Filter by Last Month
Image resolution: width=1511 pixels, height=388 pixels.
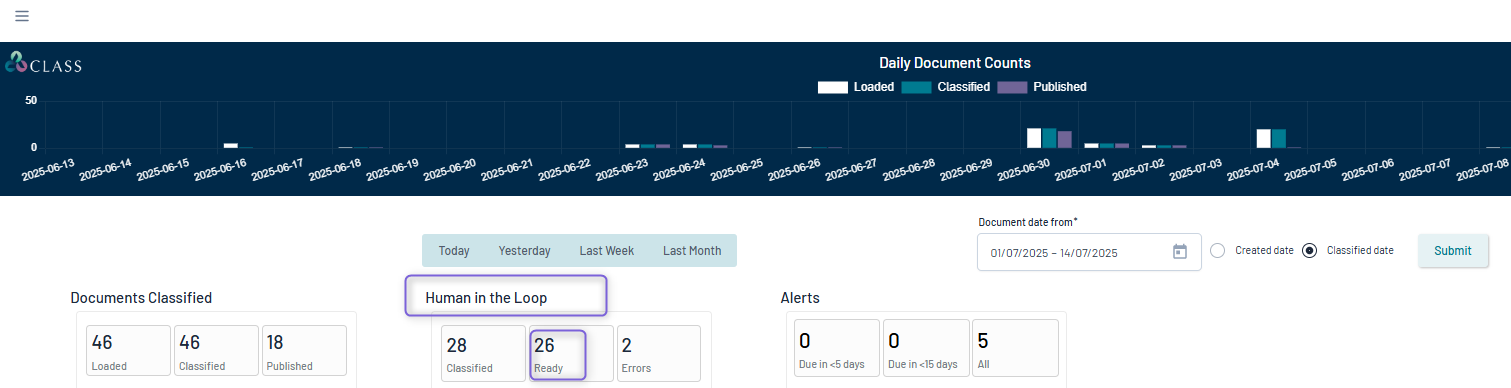(691, 251)
